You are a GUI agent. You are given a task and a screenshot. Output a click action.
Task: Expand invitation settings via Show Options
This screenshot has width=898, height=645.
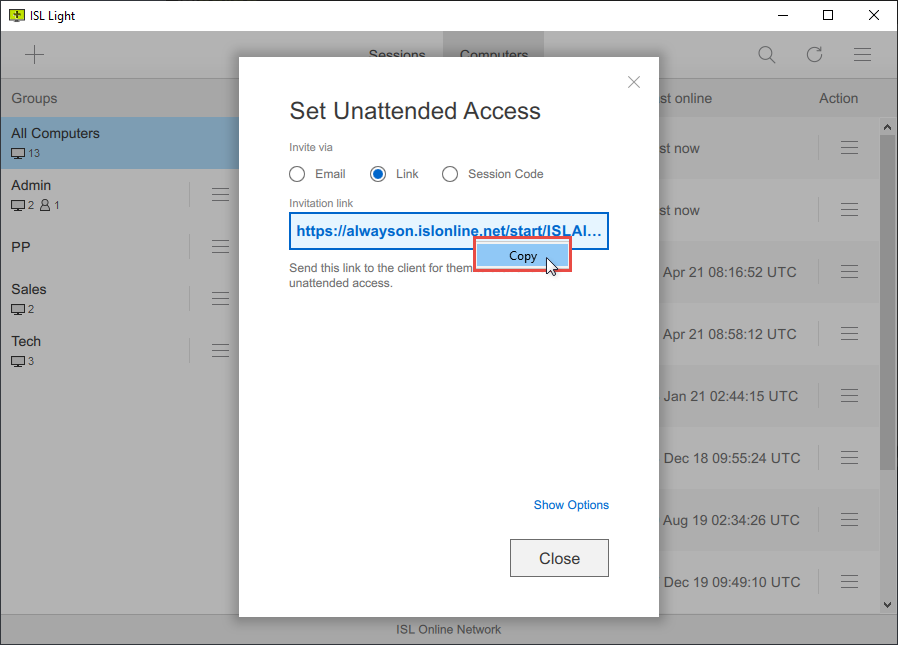571,505
